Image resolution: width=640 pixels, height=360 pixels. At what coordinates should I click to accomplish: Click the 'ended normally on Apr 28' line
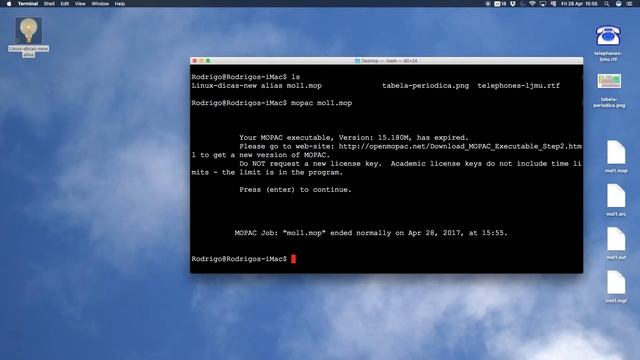tap(371, 233)
